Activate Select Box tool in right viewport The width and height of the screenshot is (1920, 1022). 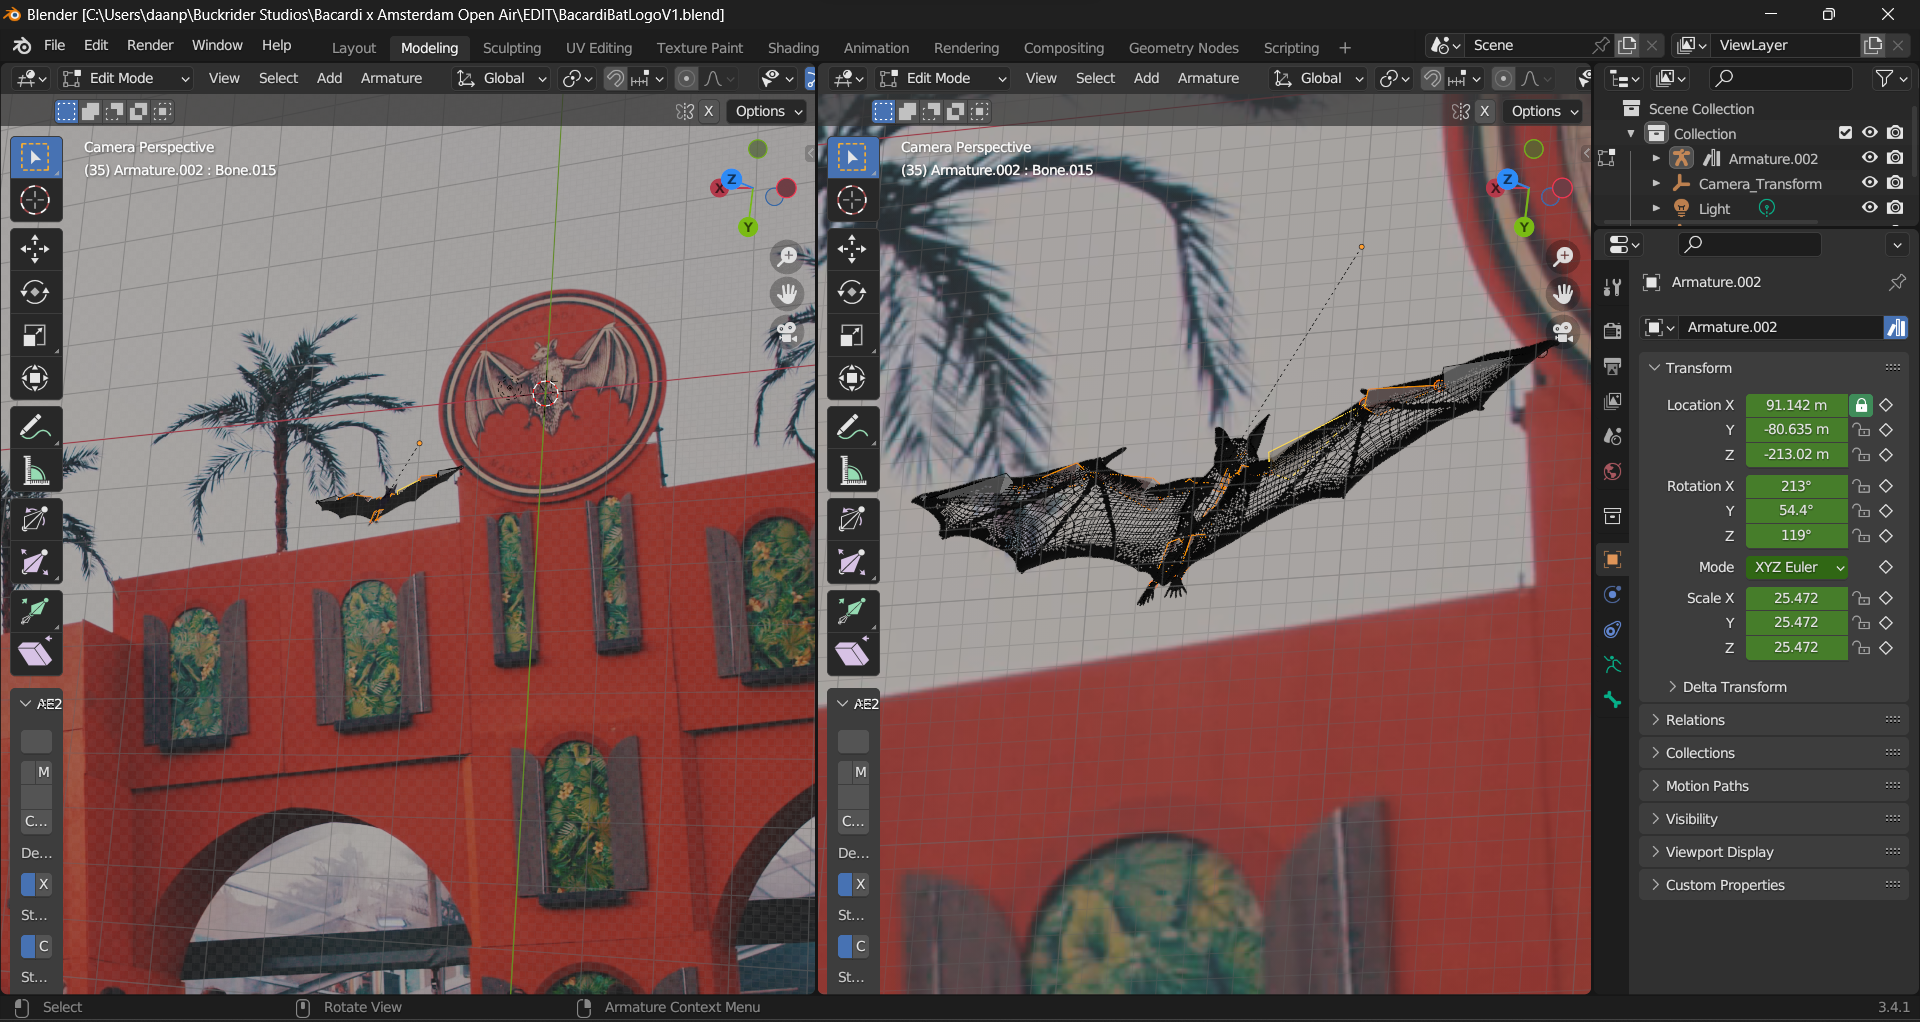tap(852, 157)
